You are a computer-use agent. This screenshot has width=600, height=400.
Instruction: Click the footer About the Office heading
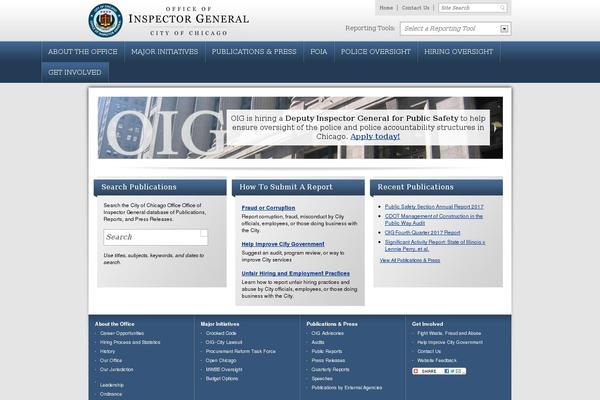coord(114,324)
